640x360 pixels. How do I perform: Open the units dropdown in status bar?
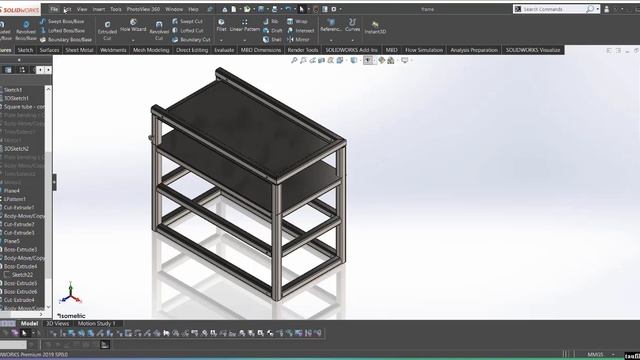pos(613,354)
